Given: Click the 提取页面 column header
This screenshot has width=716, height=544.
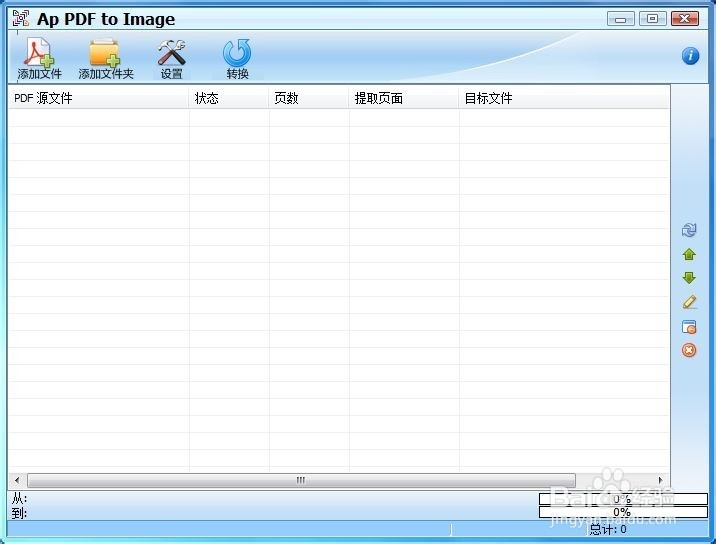Looking at the screenshot, I should [x=404, y=98].
